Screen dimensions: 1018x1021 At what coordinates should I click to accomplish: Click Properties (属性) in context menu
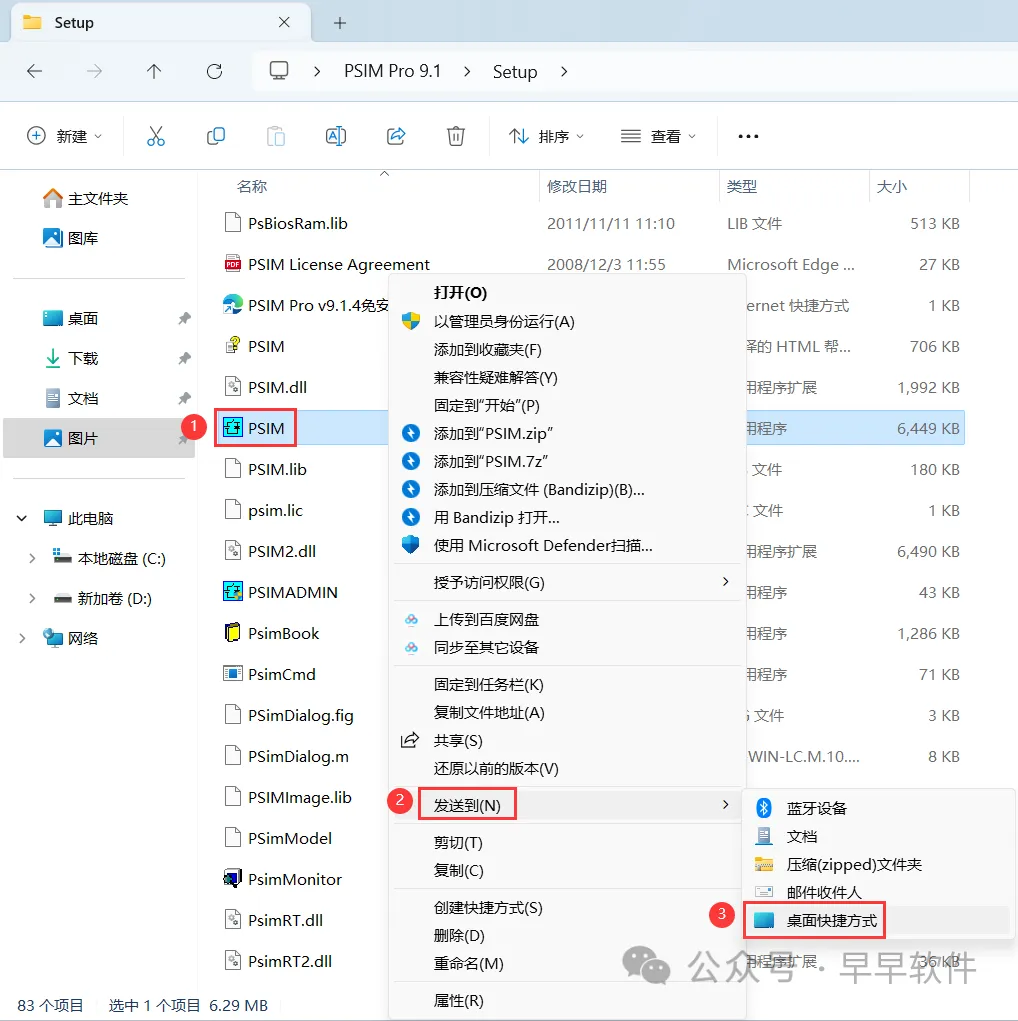point(567,1001)
